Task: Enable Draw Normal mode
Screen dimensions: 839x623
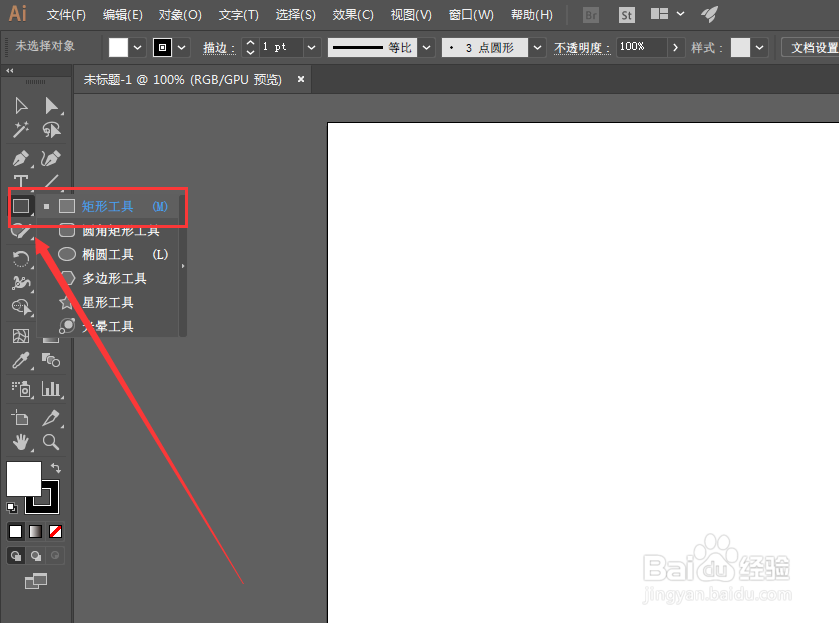Action: [16, 556]
